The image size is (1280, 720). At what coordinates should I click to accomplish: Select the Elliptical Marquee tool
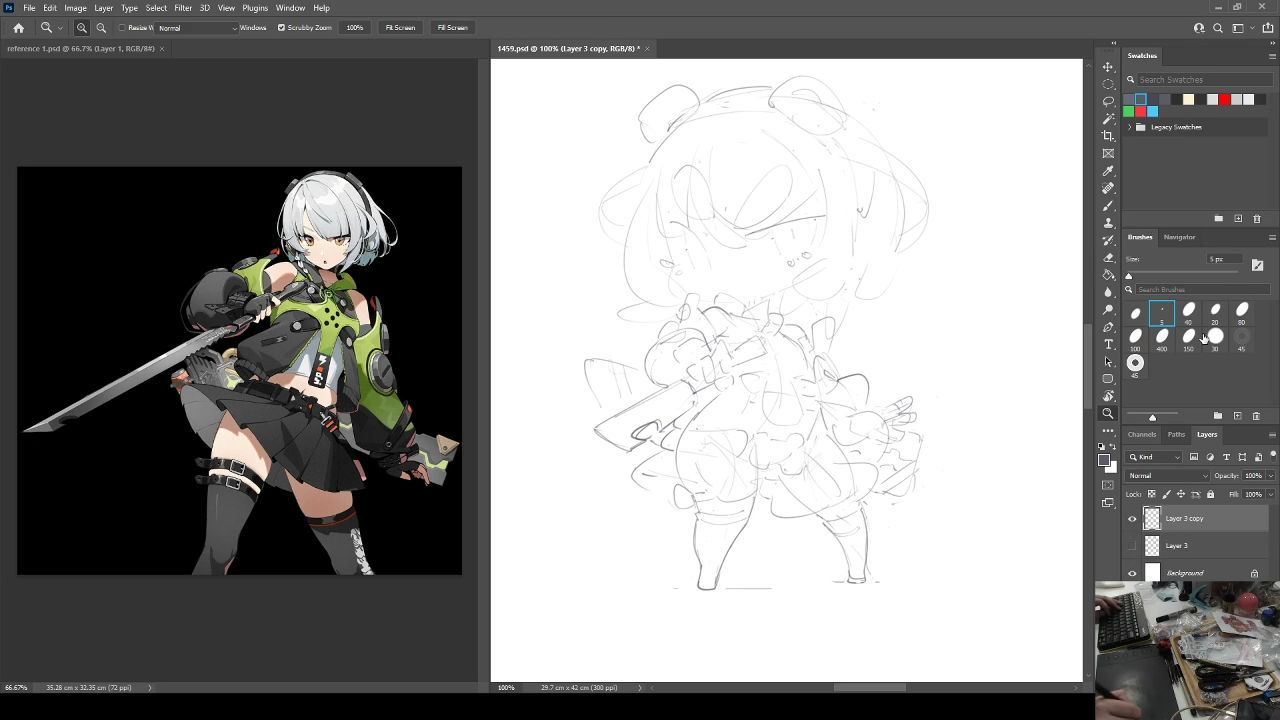click(x=1108, y=84)
